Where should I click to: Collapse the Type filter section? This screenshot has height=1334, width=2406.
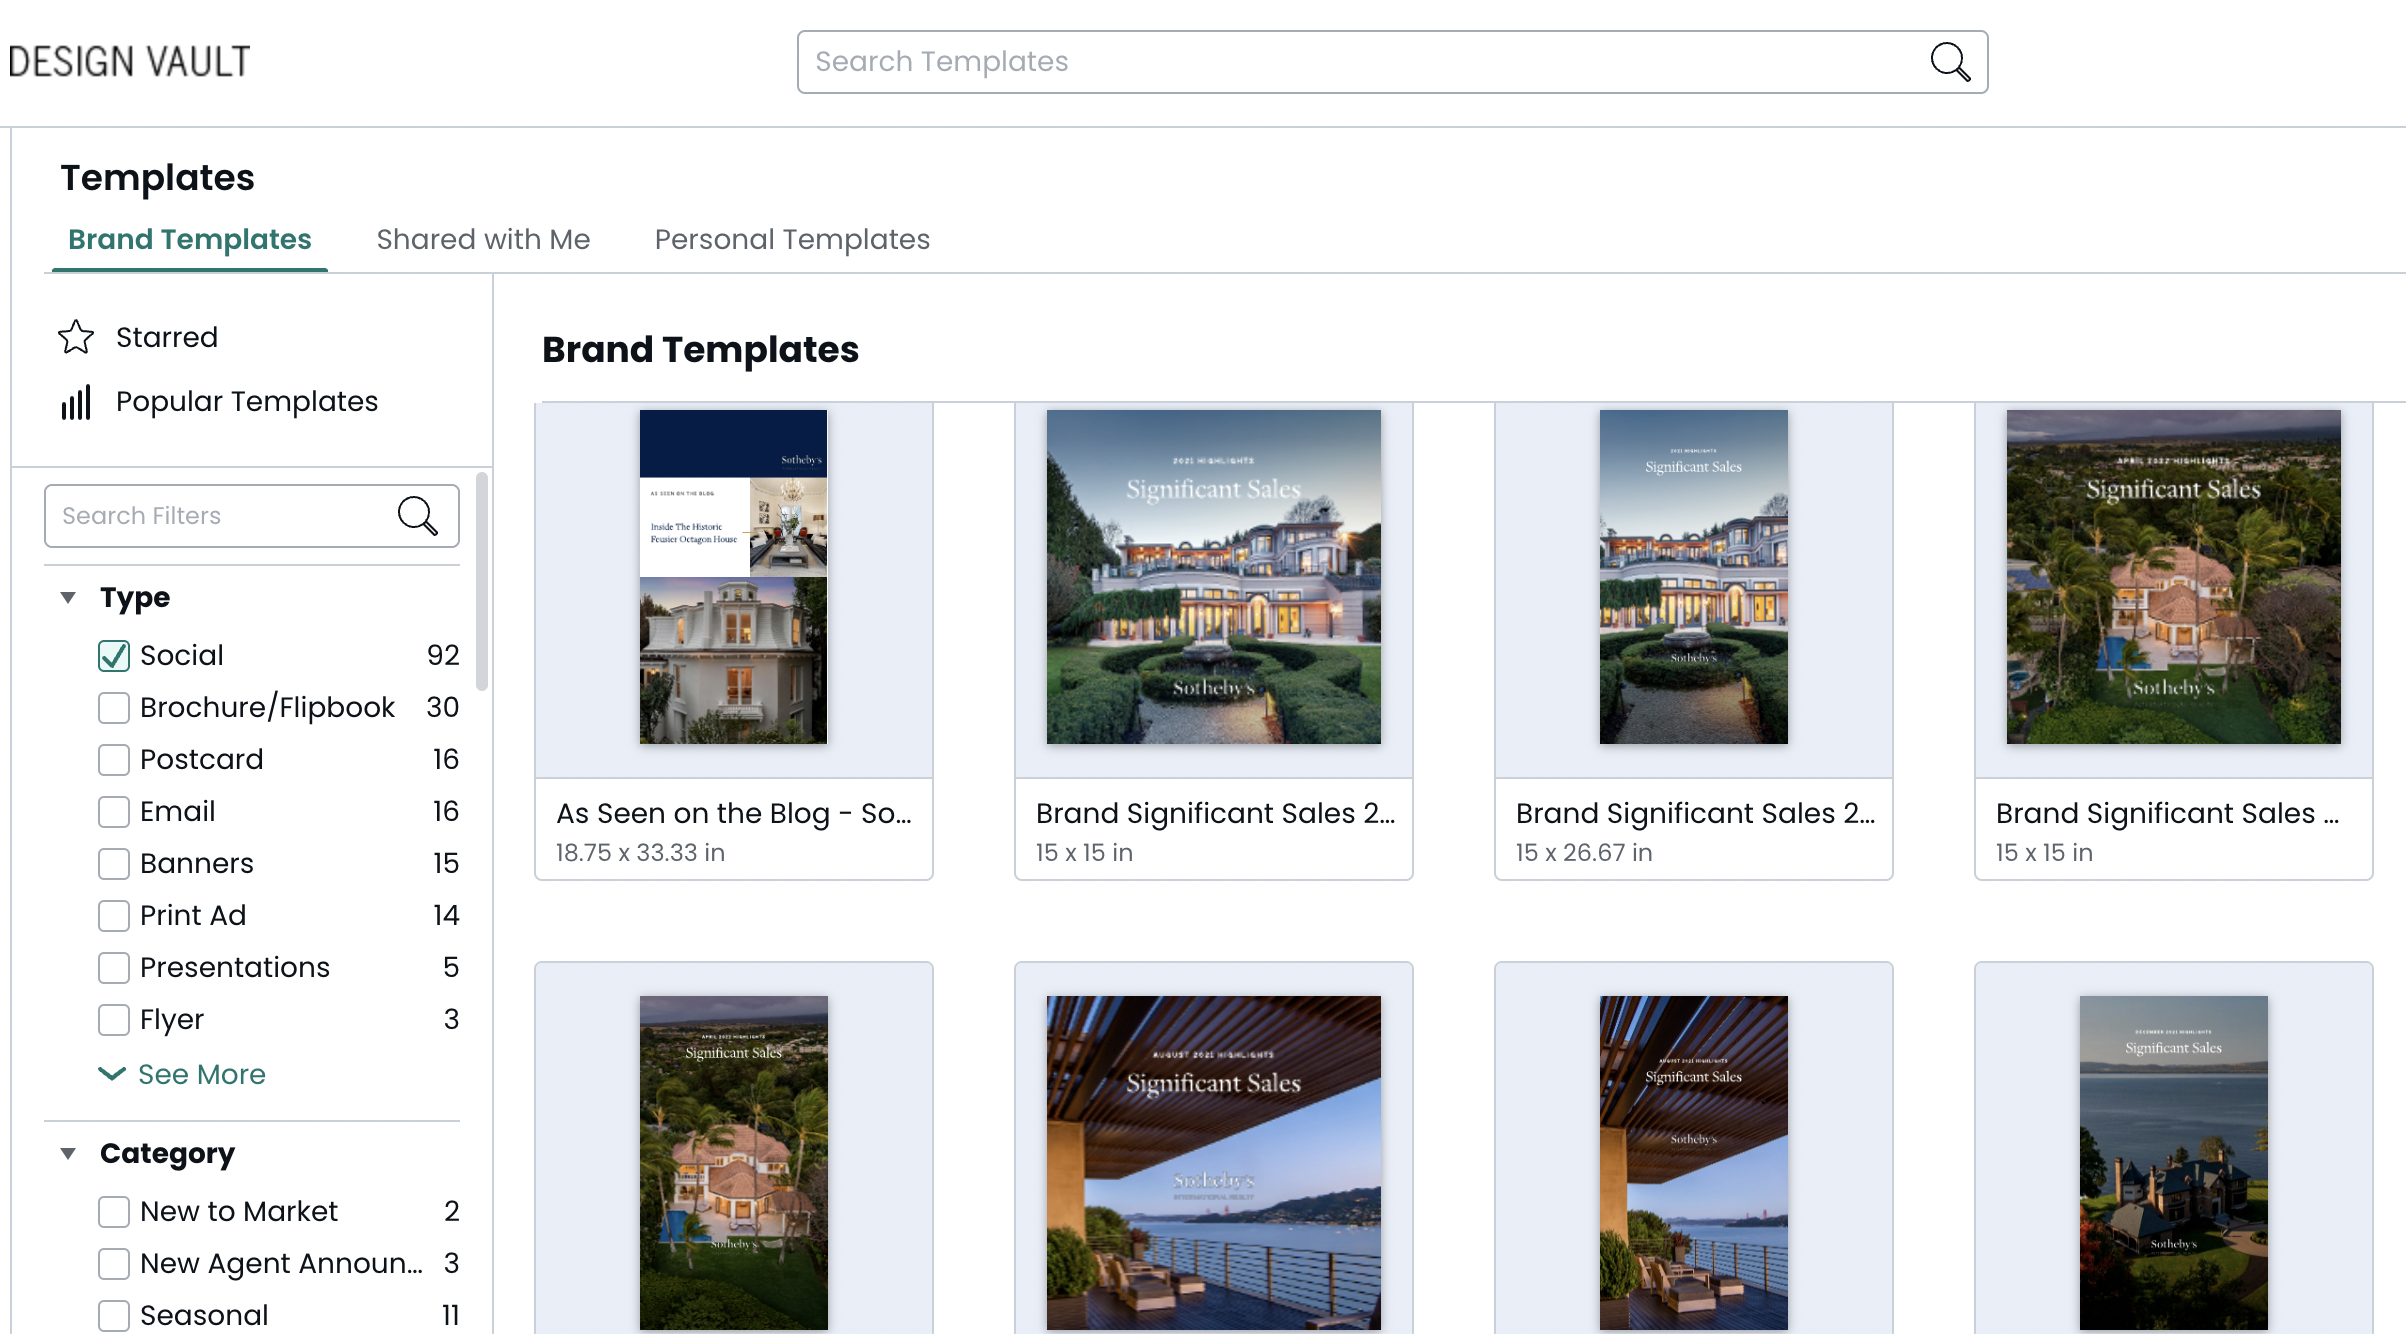click(x=68, y=598)
